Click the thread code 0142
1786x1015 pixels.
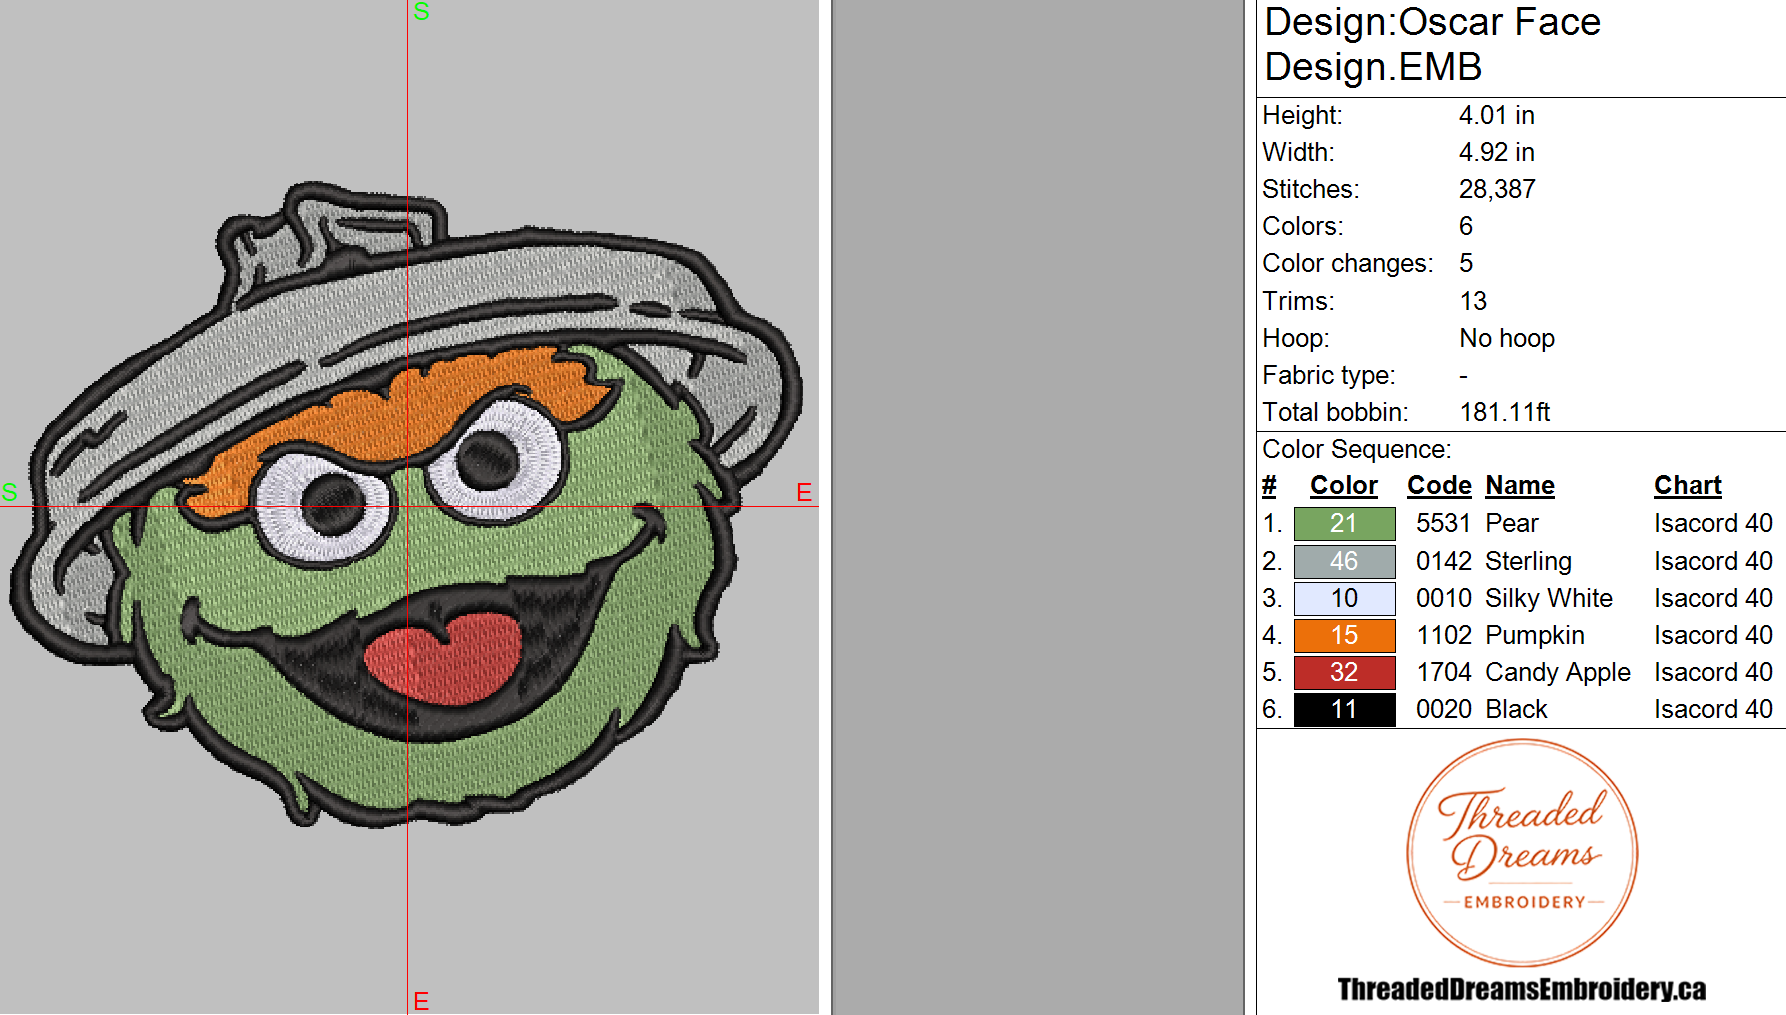tap(1443, 561)
